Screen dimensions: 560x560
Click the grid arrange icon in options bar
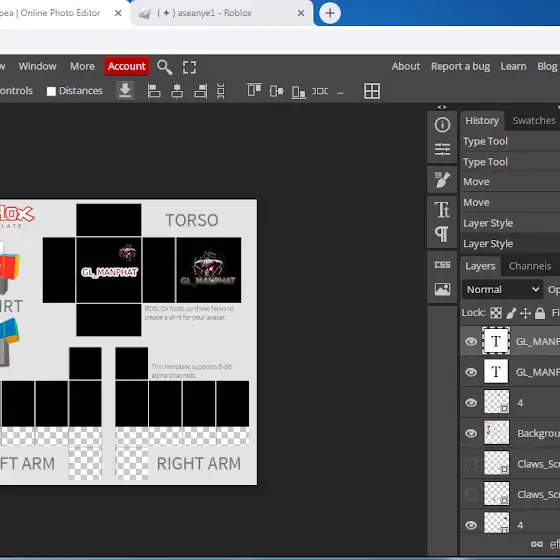(372, 91)
